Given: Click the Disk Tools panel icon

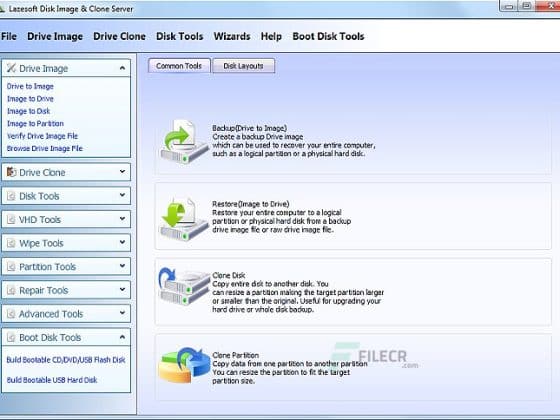Looking at the screenshot, I should (11, 196).
